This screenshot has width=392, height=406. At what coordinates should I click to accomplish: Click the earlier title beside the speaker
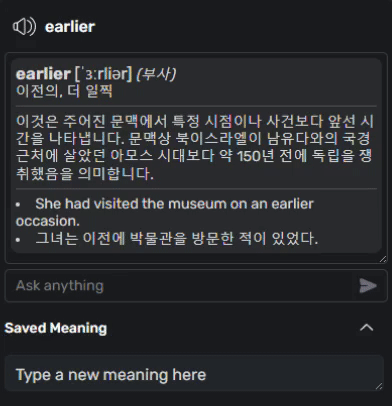point(70,27)
